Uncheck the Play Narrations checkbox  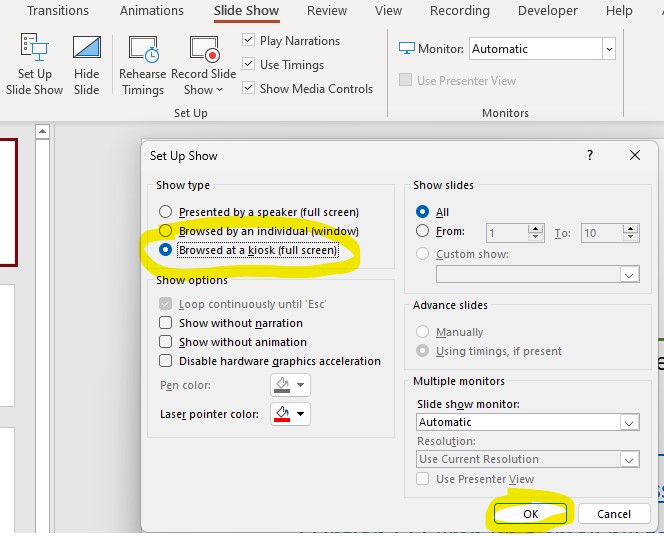tap(249, 41)
